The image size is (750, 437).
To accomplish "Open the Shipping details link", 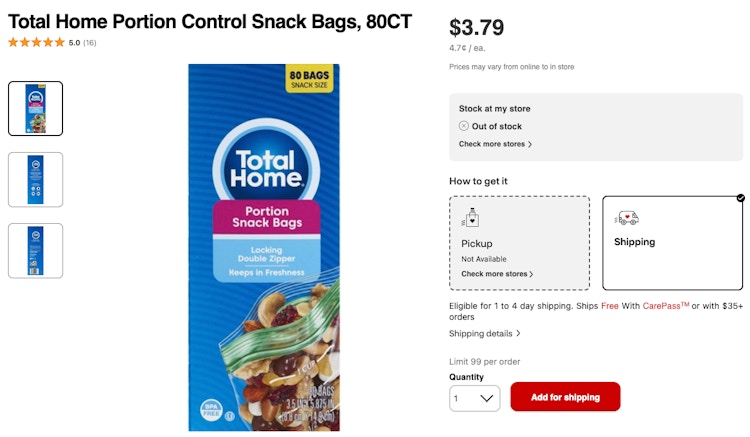I will [481, 333].
